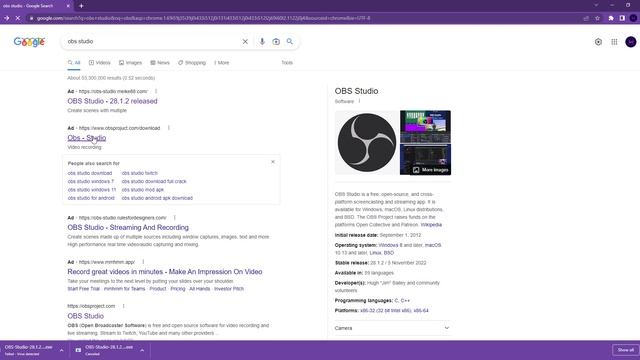Open the search tabs dropdown in title bar
640x360 pixels.
point(596,5)
